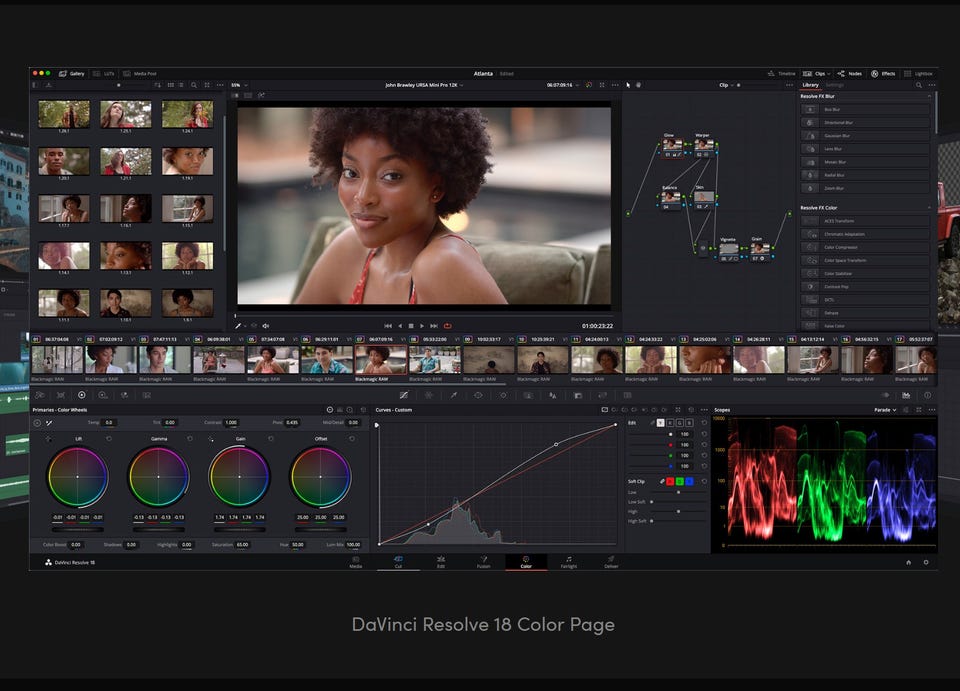The width and height of the screenshot is (960, 691).
Task: Click the bypass color grades icon
Action: (x=588, y=85)
